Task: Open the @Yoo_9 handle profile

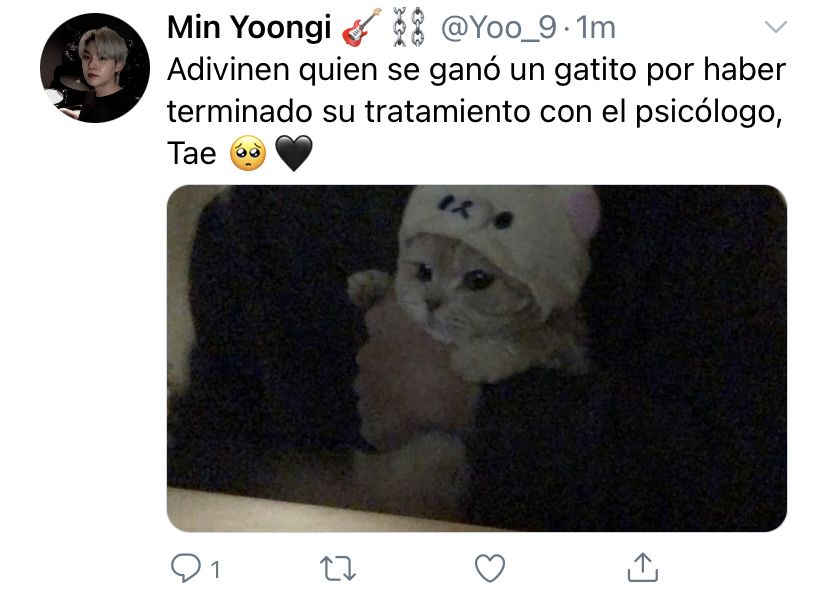Action: 498,27
